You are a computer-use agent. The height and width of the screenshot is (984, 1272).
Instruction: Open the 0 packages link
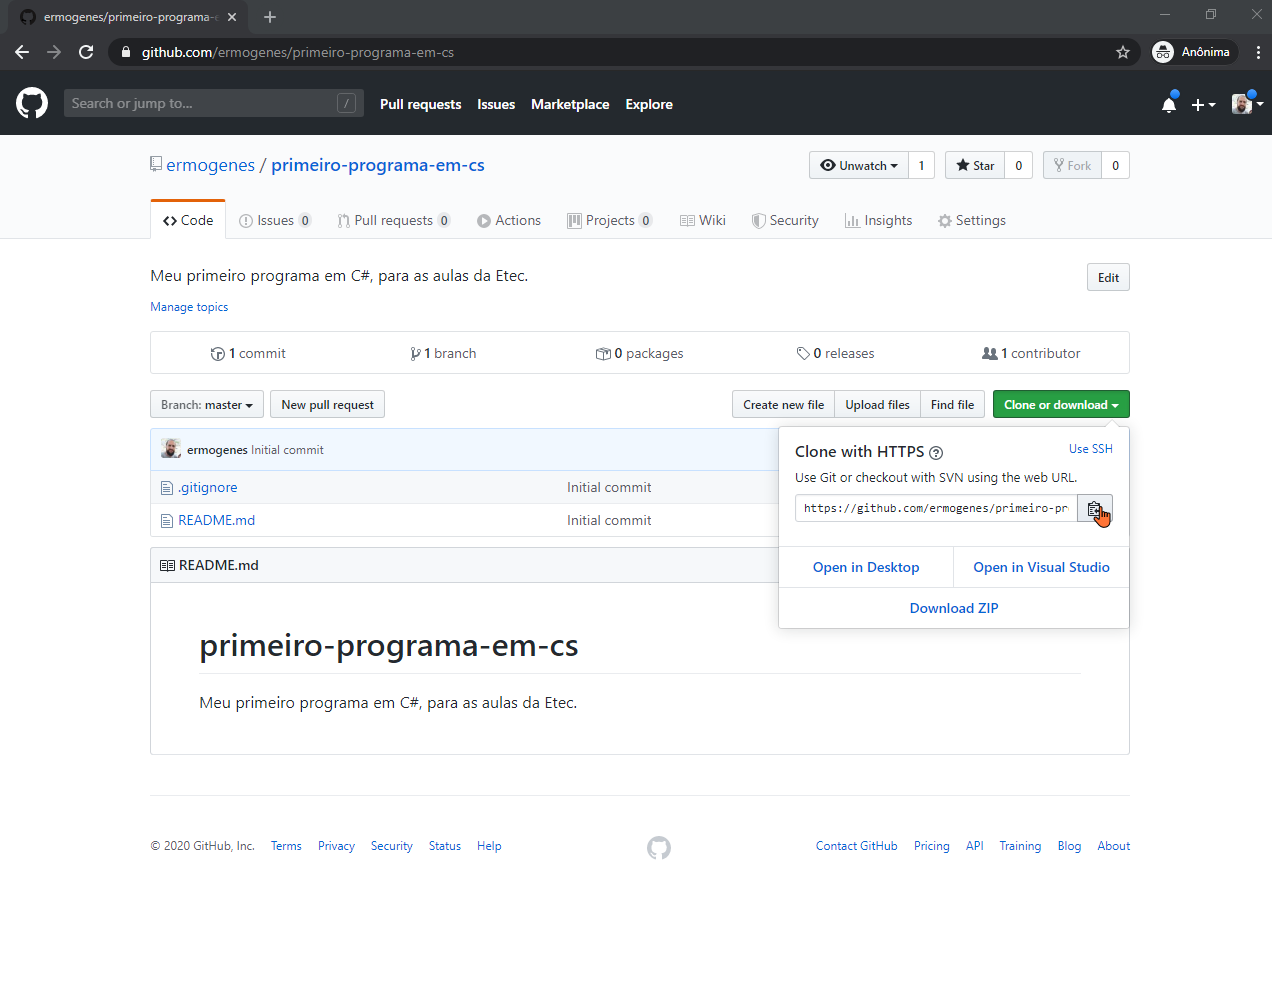(x=640, y=353)
